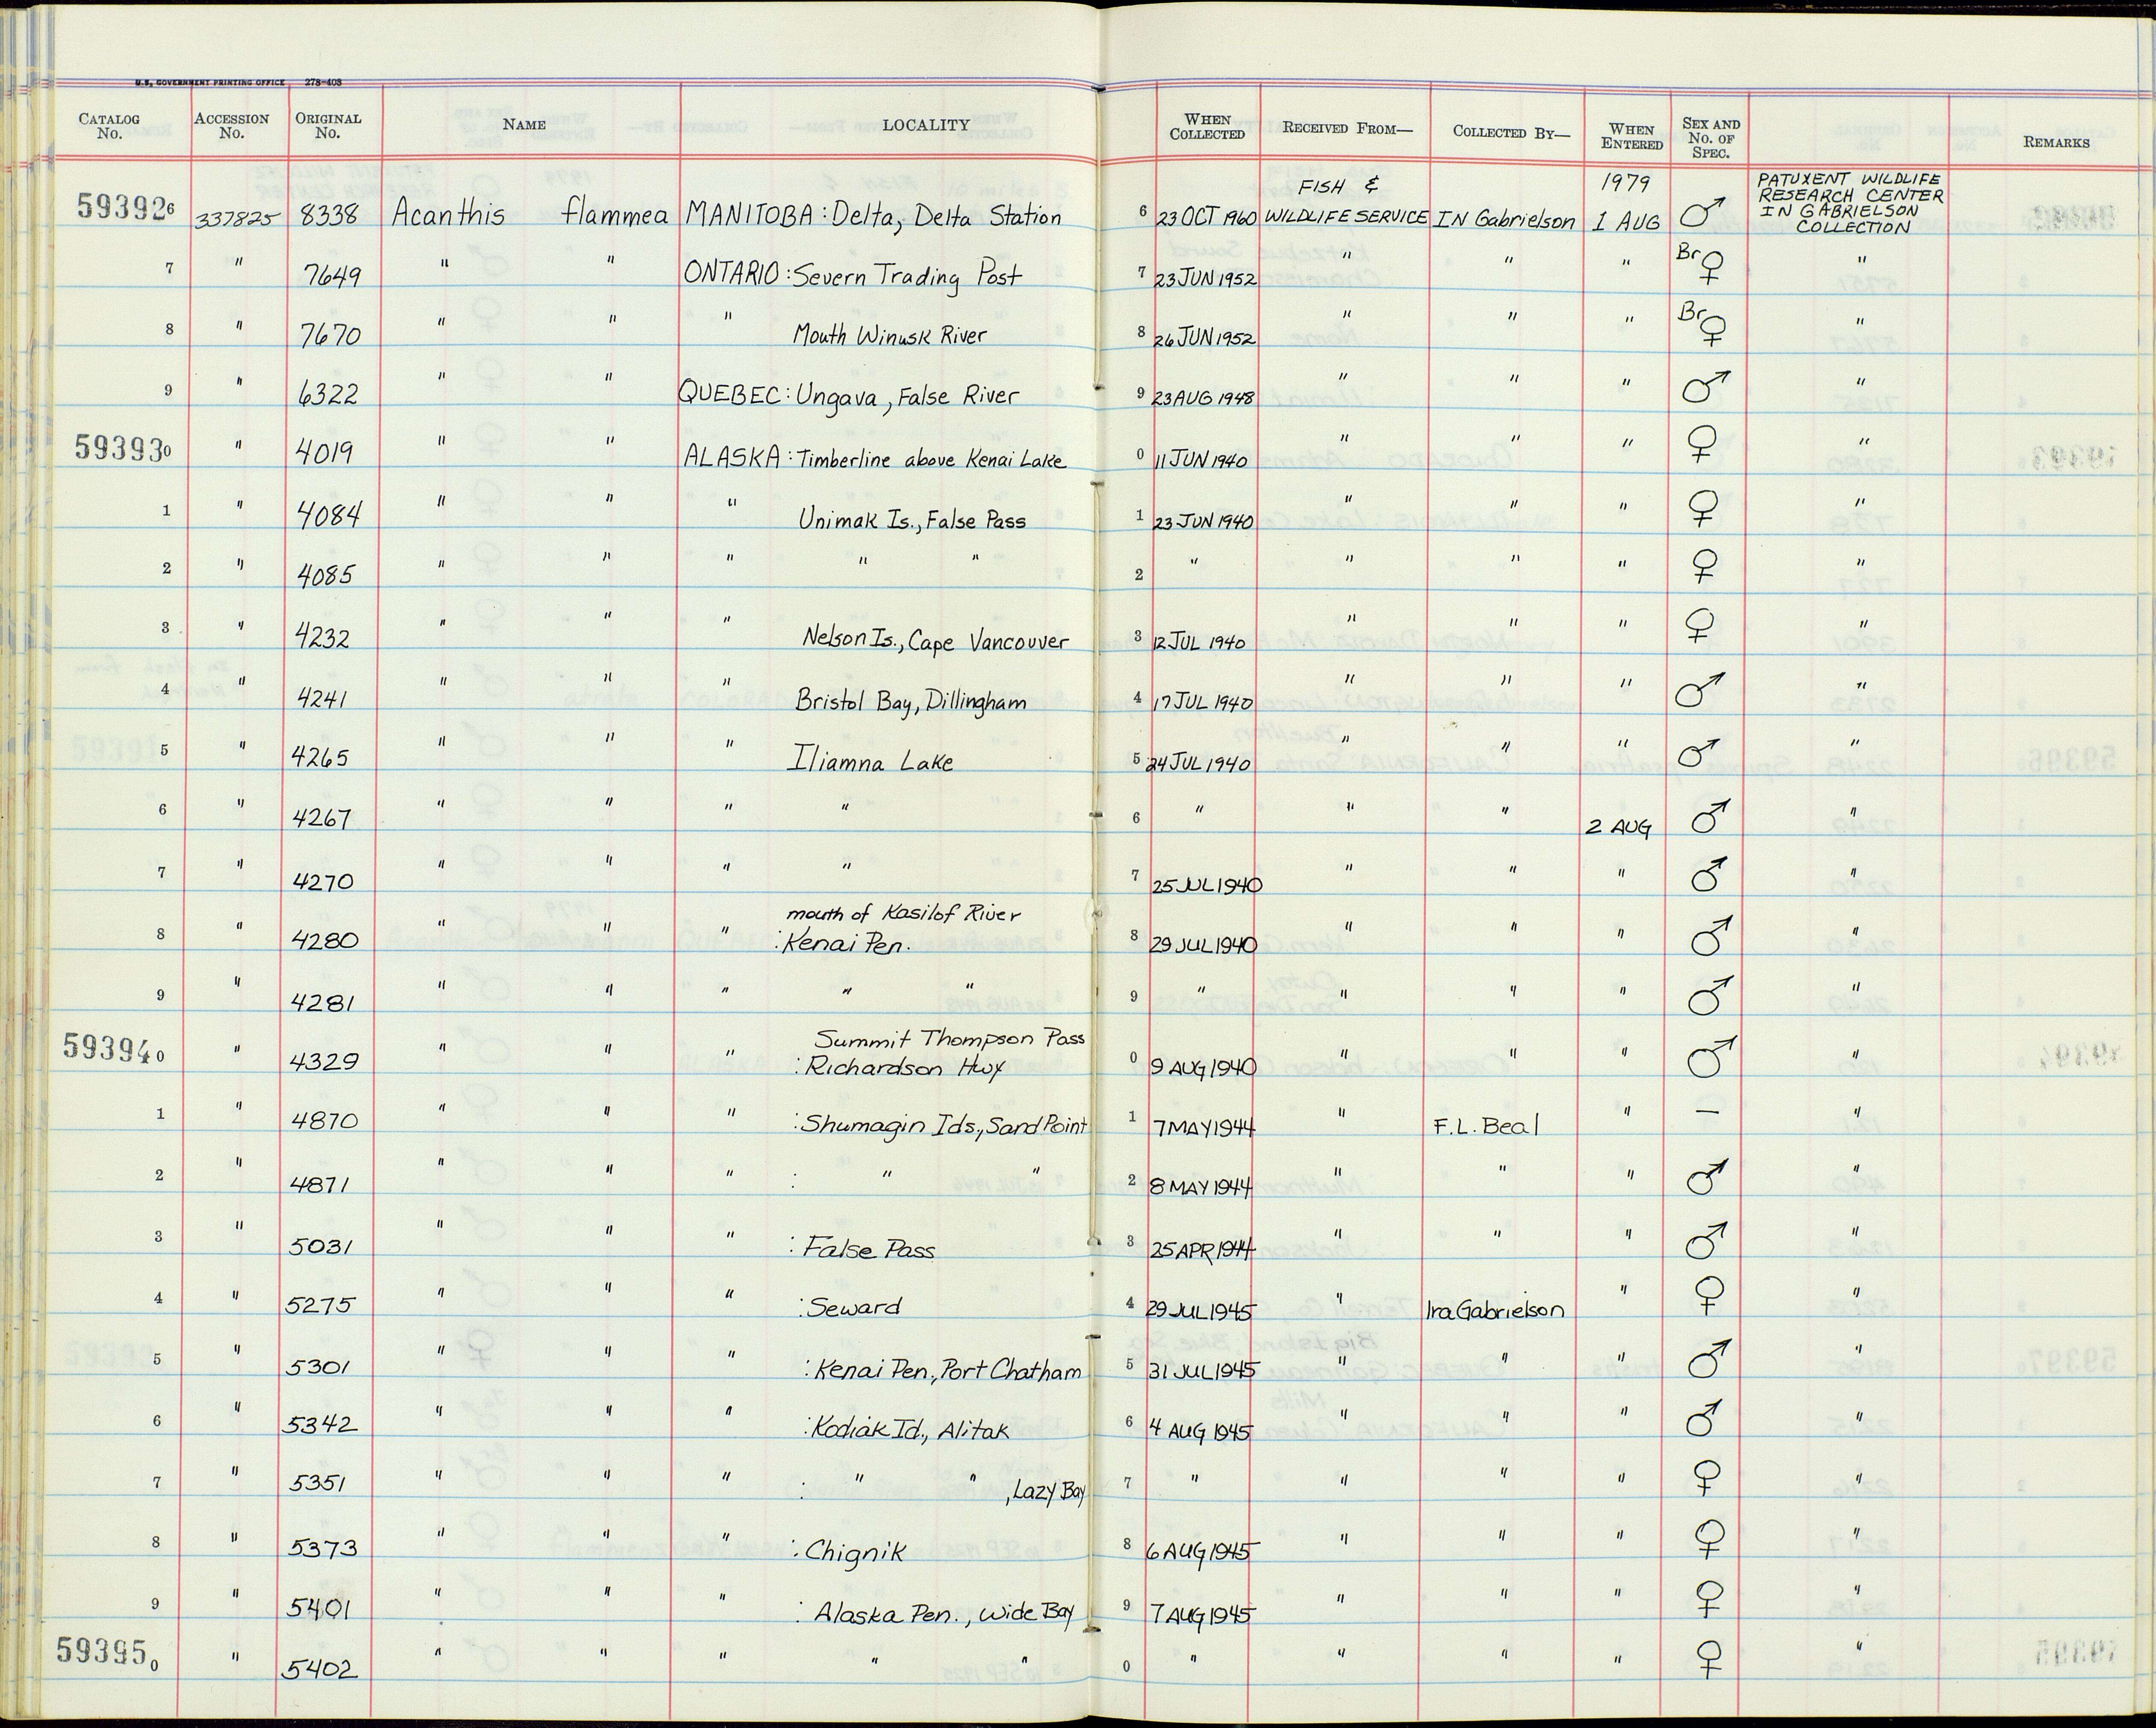Click the female symbol in row 4019
Image resolution: width=2156 pixels, height=1728 pixels.
tap(1702, 444)
